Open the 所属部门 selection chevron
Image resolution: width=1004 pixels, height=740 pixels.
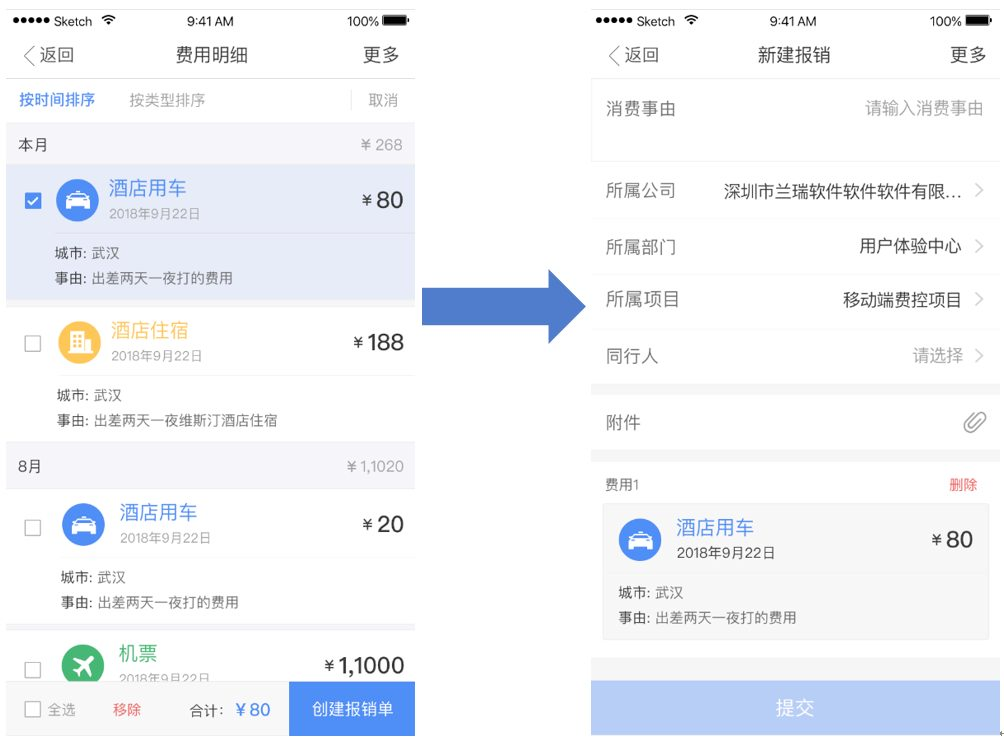(x=979, y=246)
